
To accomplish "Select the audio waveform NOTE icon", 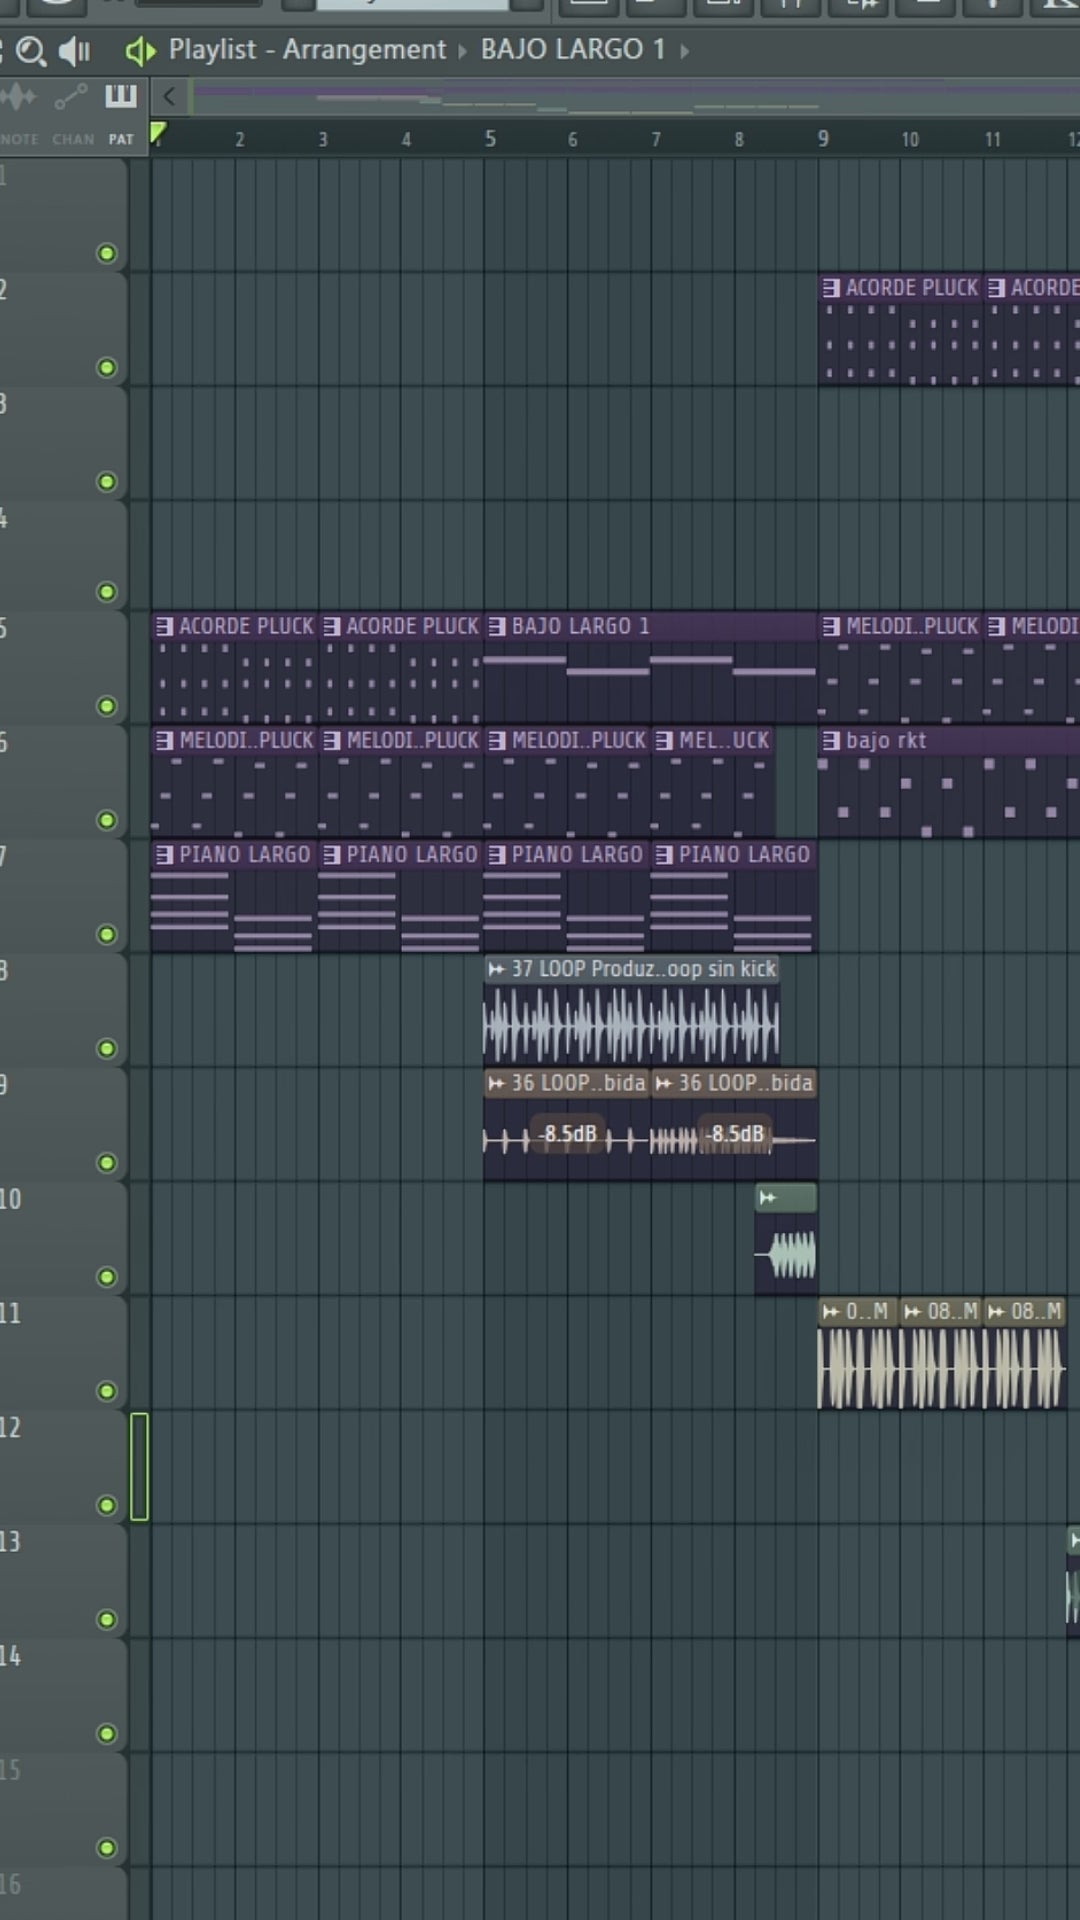I will coord(18,98).
